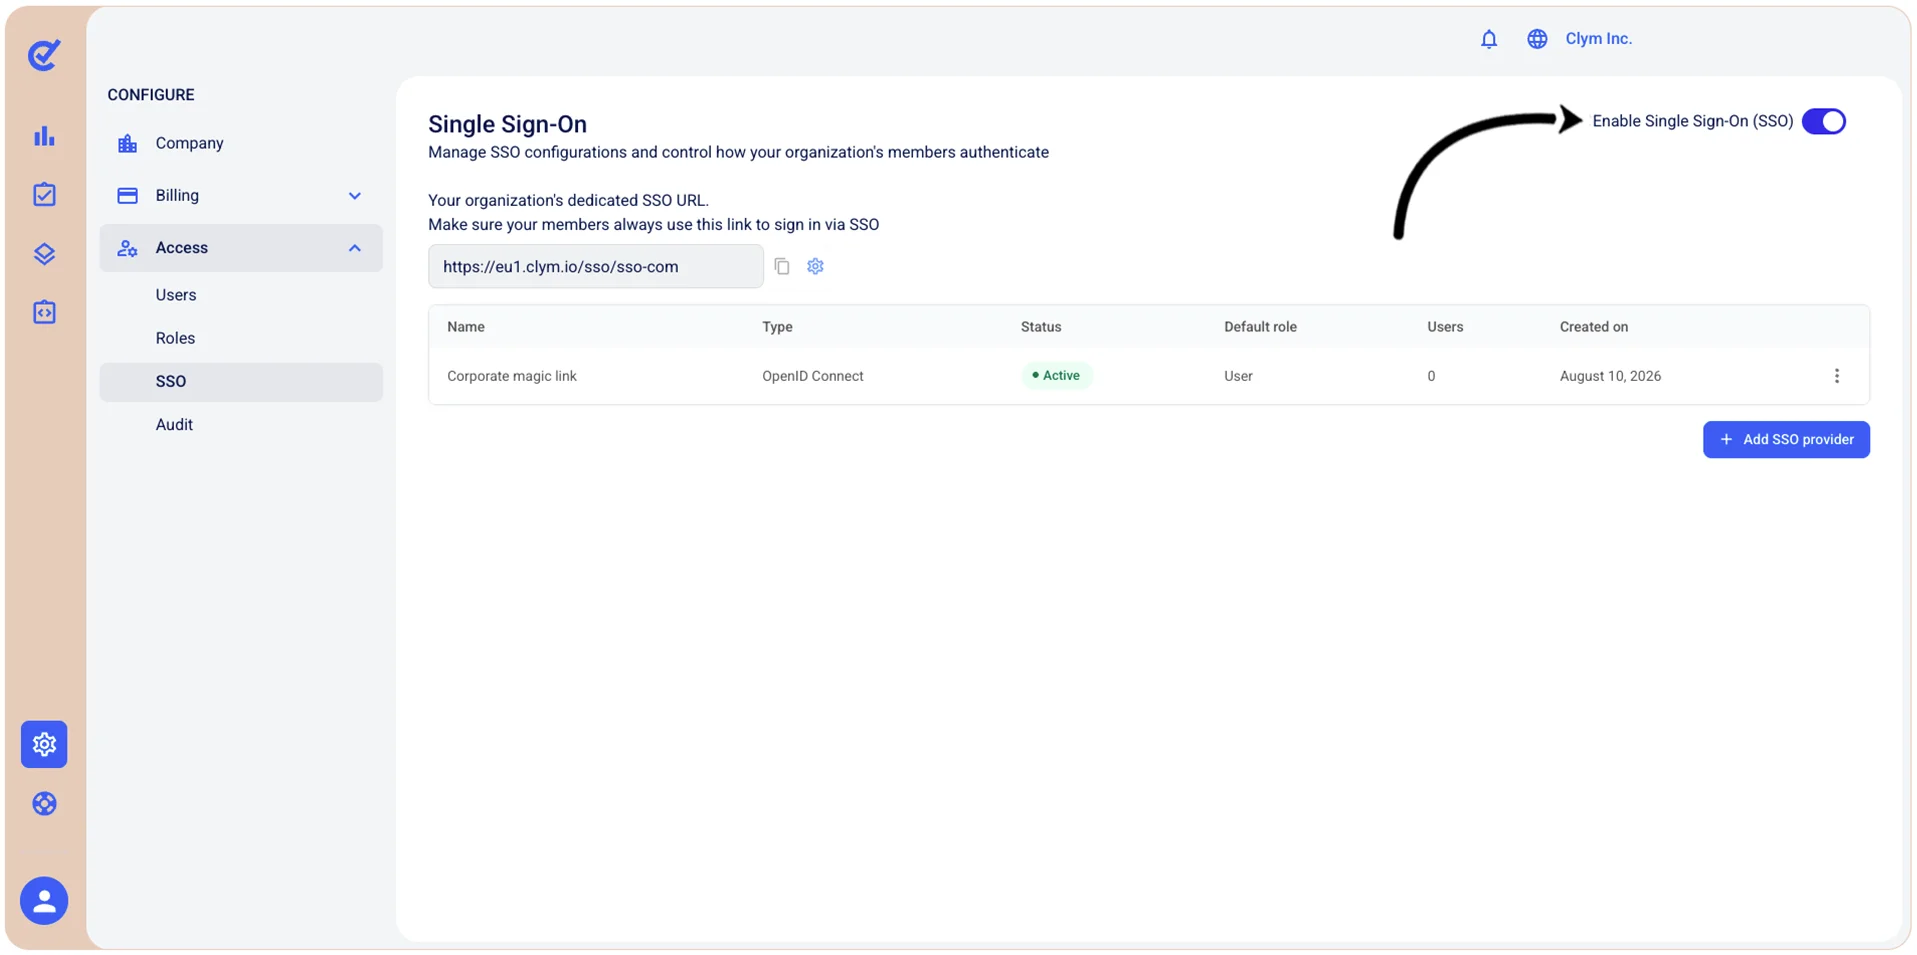
Task: Click the Company building icon
Action: (127, 143)
